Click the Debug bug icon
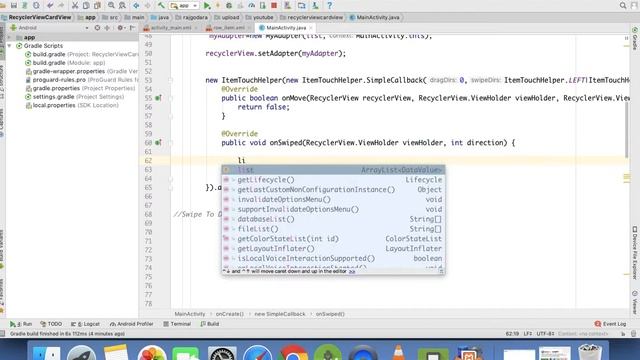 point(229,5)
